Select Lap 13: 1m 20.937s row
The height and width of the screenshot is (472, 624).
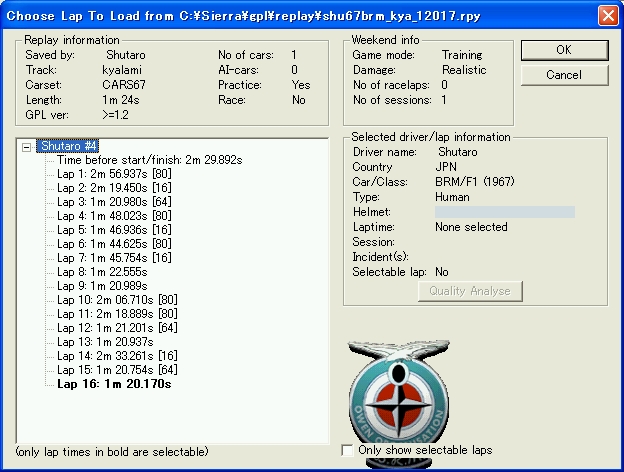(x=105, y=342)
